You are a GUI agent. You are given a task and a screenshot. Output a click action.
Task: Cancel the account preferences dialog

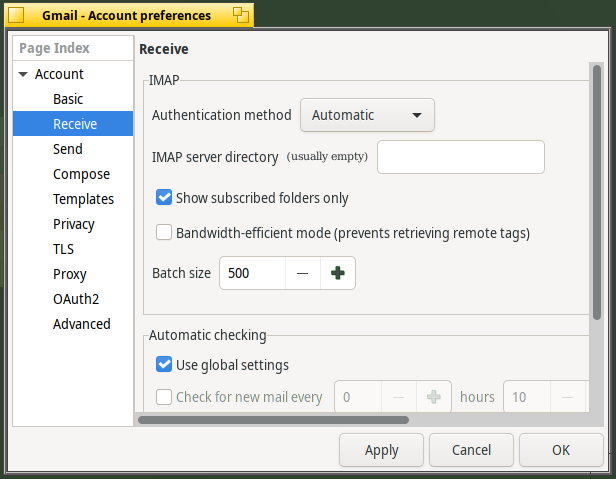tap(471, 450)
